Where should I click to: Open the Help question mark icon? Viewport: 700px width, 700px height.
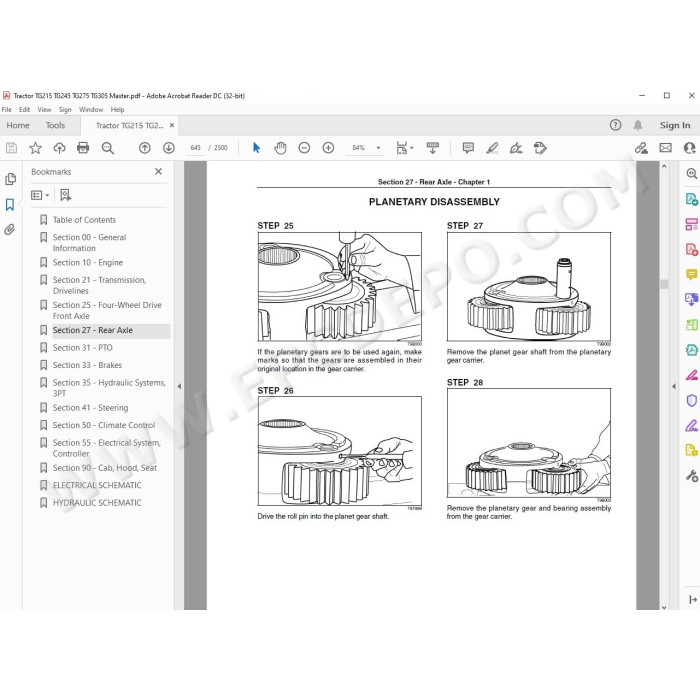615,125
